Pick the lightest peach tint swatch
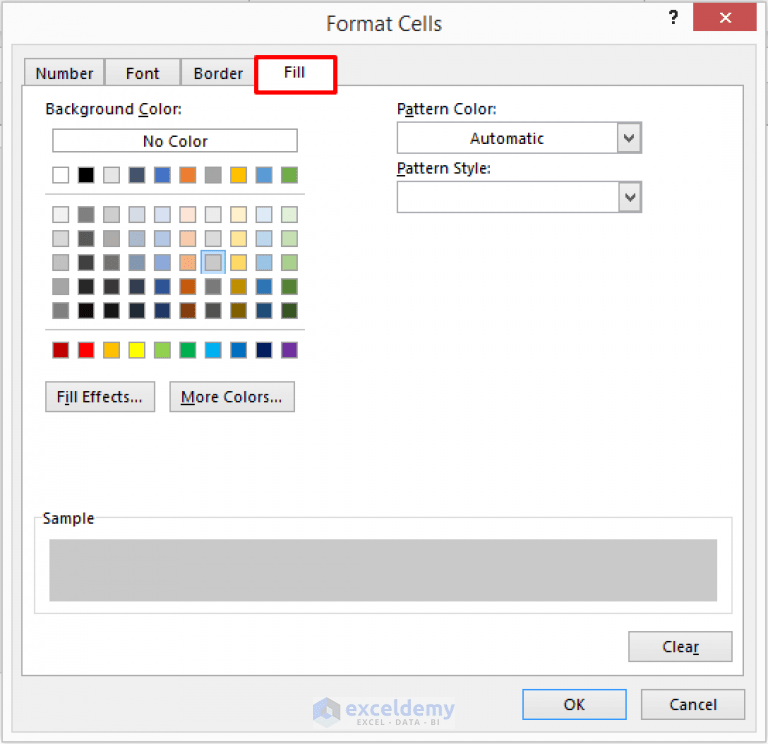768x744 pixels. 188,215
